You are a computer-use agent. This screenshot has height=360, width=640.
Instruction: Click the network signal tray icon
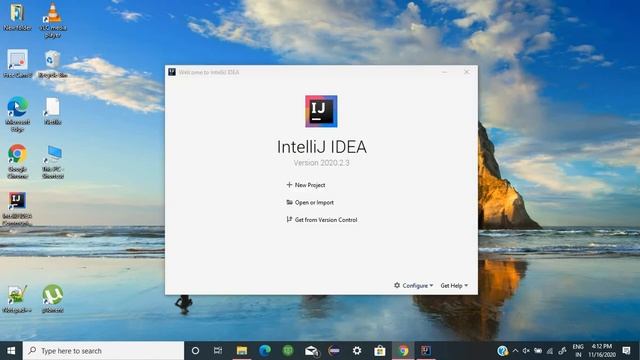coord(550,351)
